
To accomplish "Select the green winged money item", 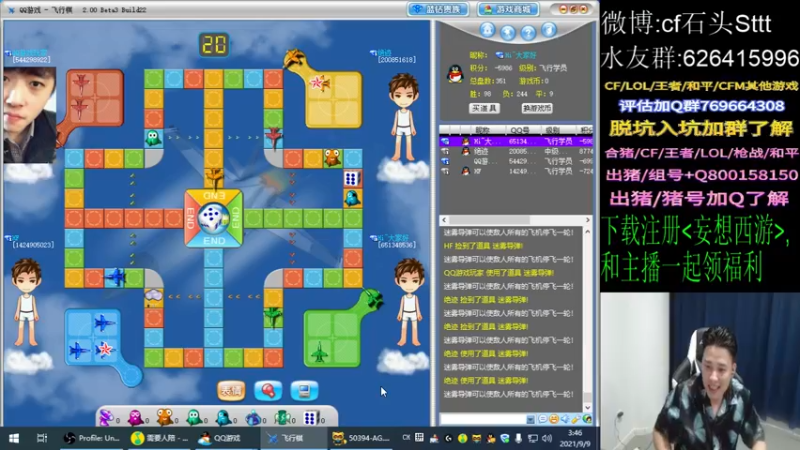I will (x=282, y=418).
